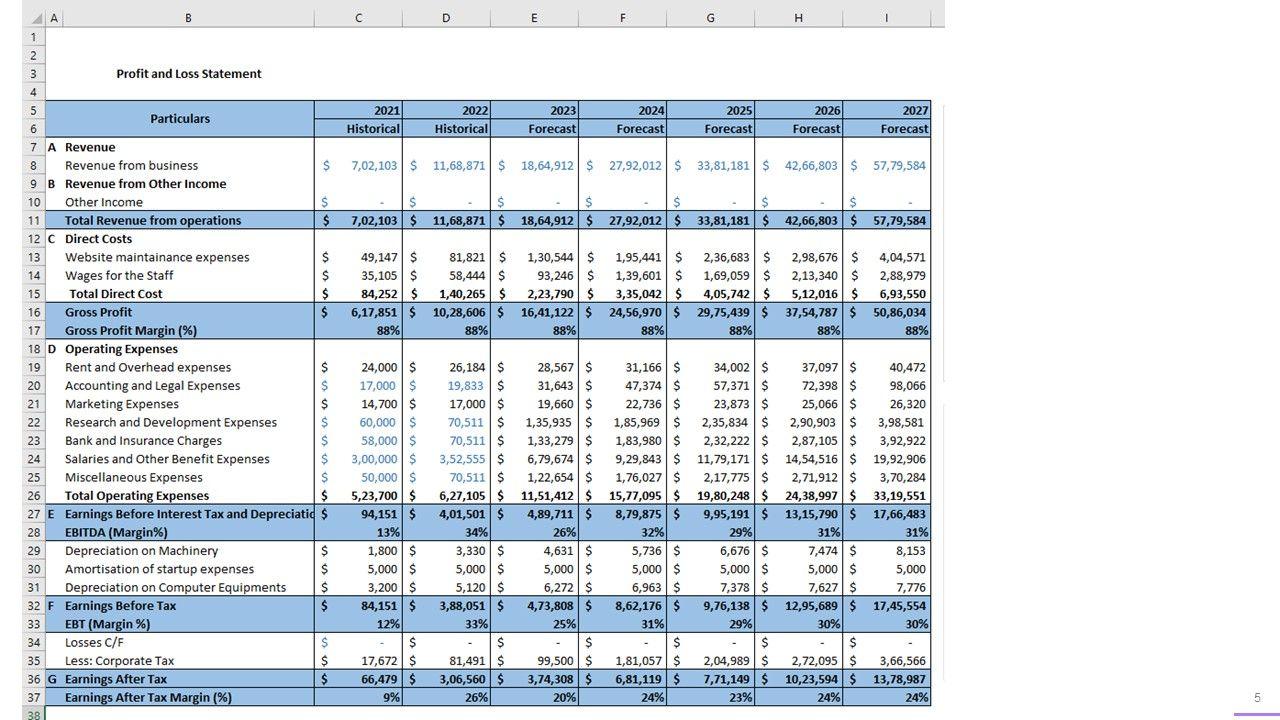Click Total Operating Expenses label cell

click(x=137, y=496)
